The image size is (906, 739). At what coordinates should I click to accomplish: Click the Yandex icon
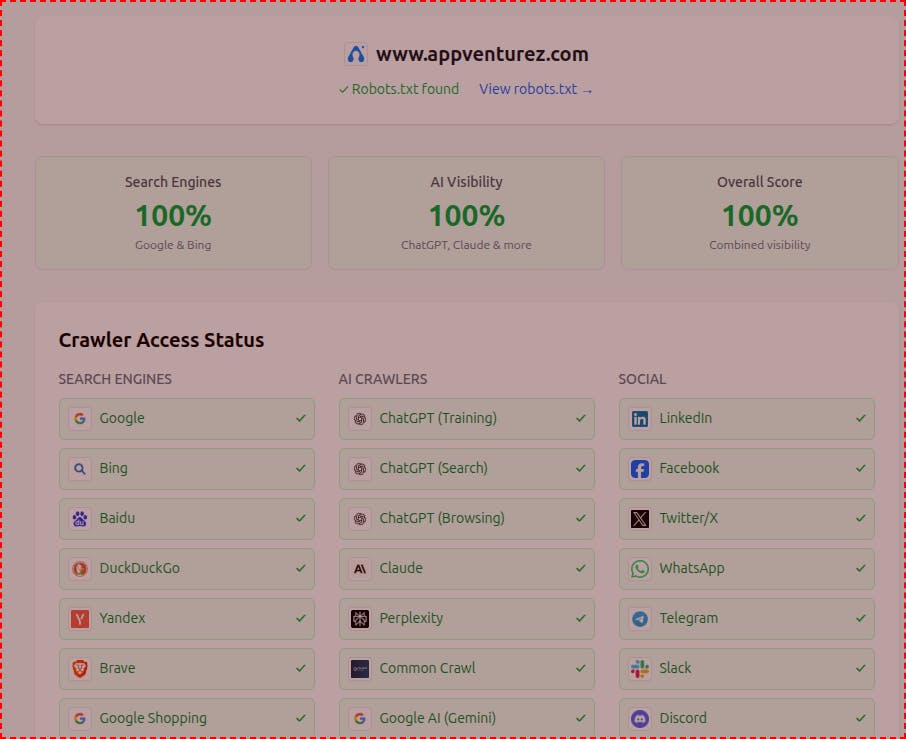click(x=80, y=619)
